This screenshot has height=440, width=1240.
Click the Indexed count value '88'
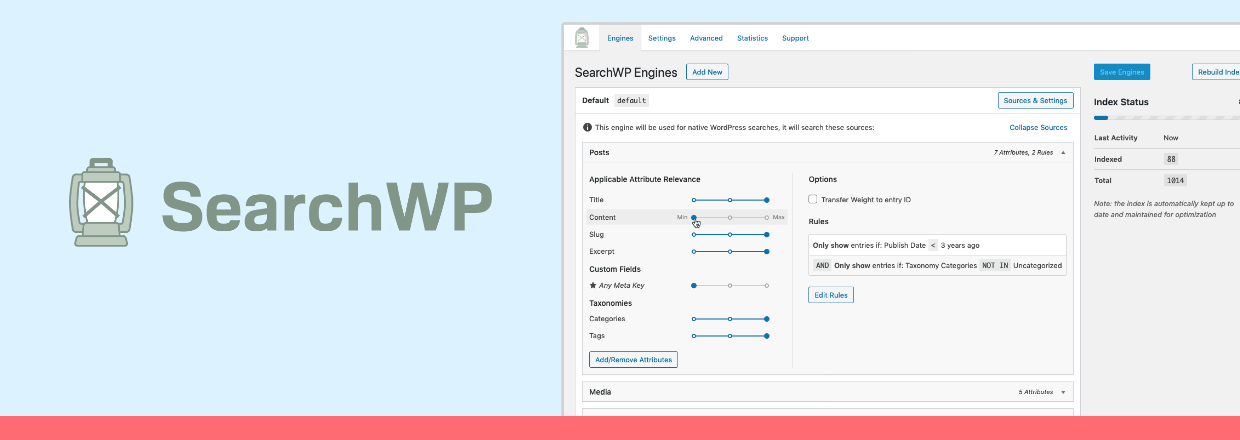click(1171, 159)
